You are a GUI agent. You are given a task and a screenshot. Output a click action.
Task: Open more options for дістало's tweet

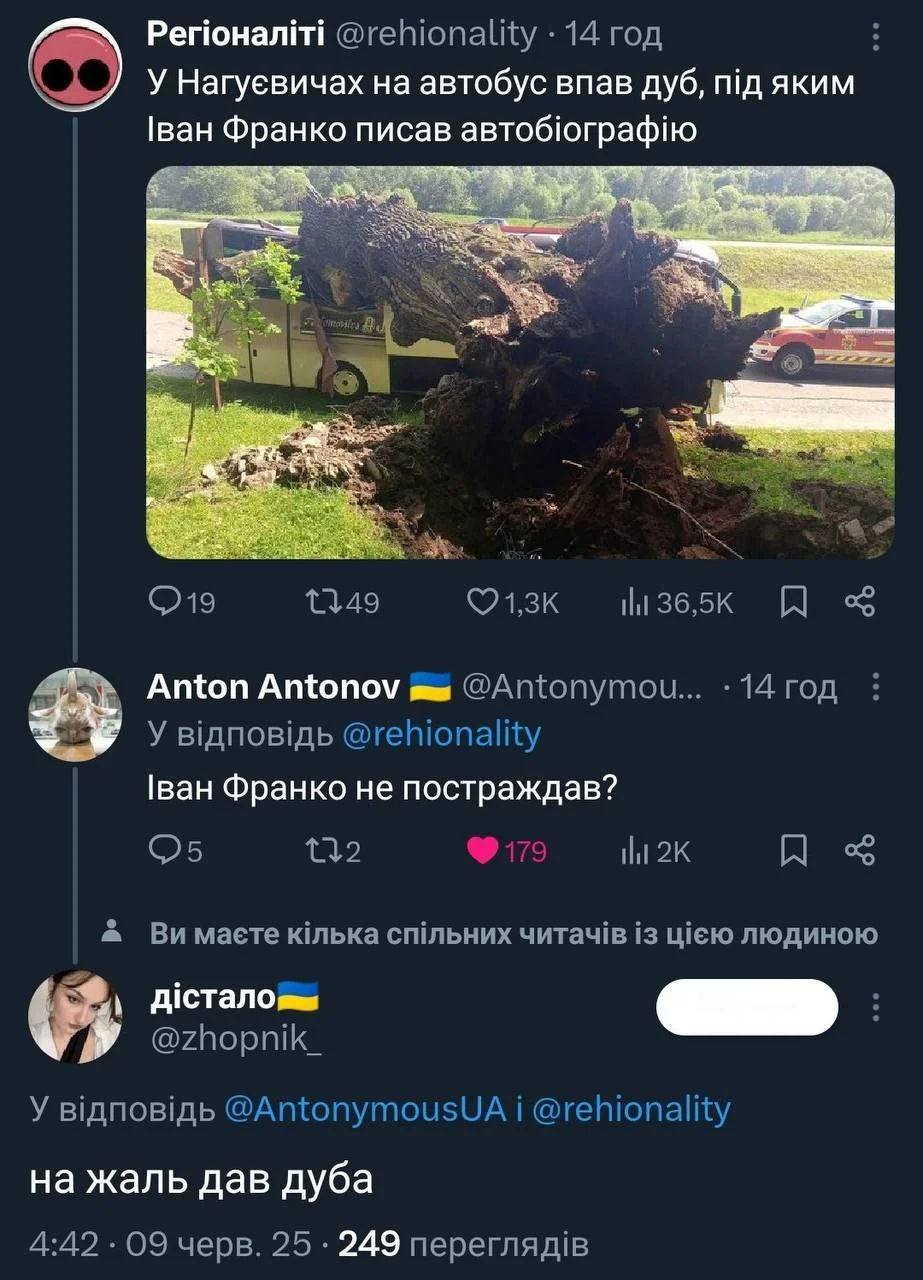(x=876, y=1007)
